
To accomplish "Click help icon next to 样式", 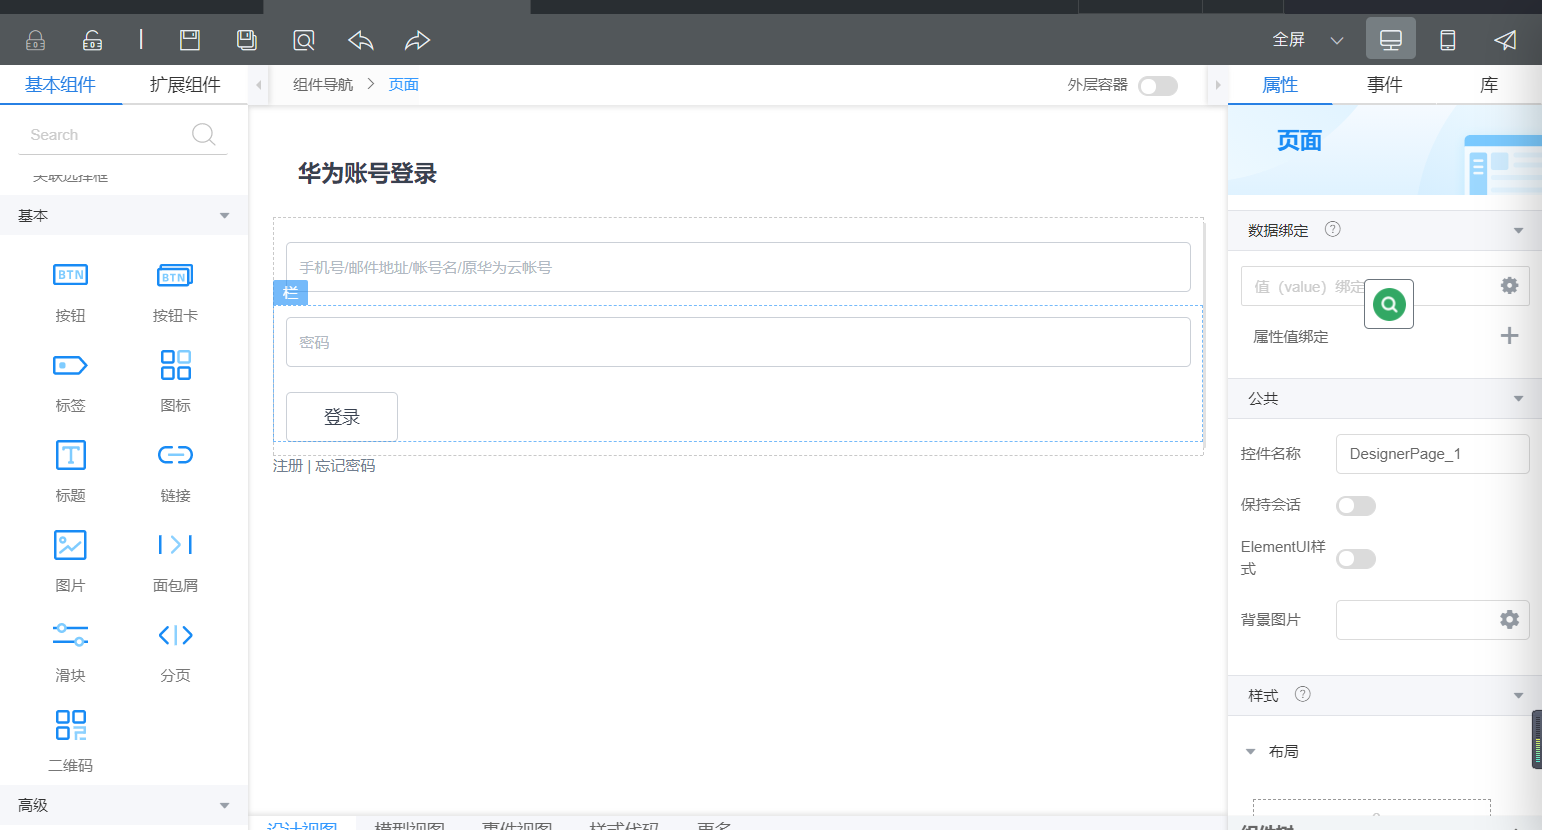I will pyautogui.click(x=1302, y=694).
